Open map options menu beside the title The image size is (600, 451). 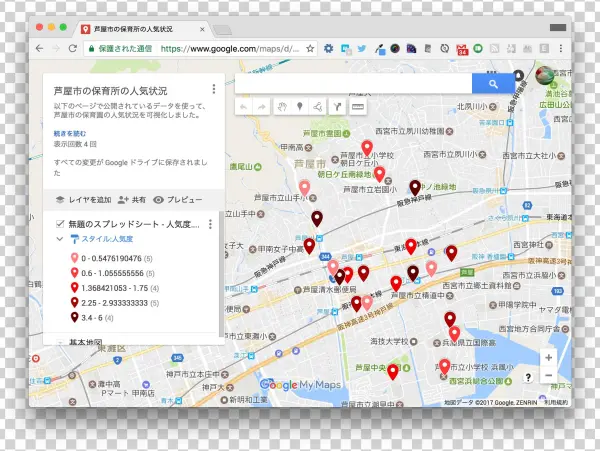214,89
